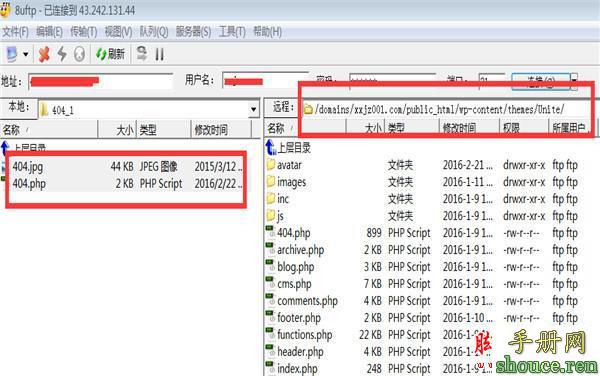
Task: Open the 队列(Q) menu
Action: tap(153, 32)
